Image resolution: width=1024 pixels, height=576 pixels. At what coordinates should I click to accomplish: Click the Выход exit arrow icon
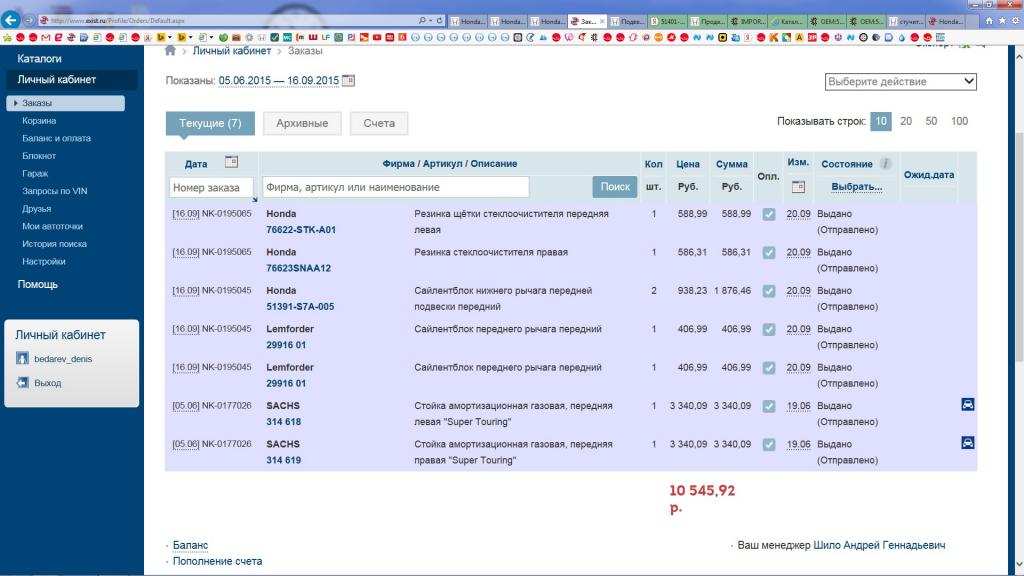22,383
